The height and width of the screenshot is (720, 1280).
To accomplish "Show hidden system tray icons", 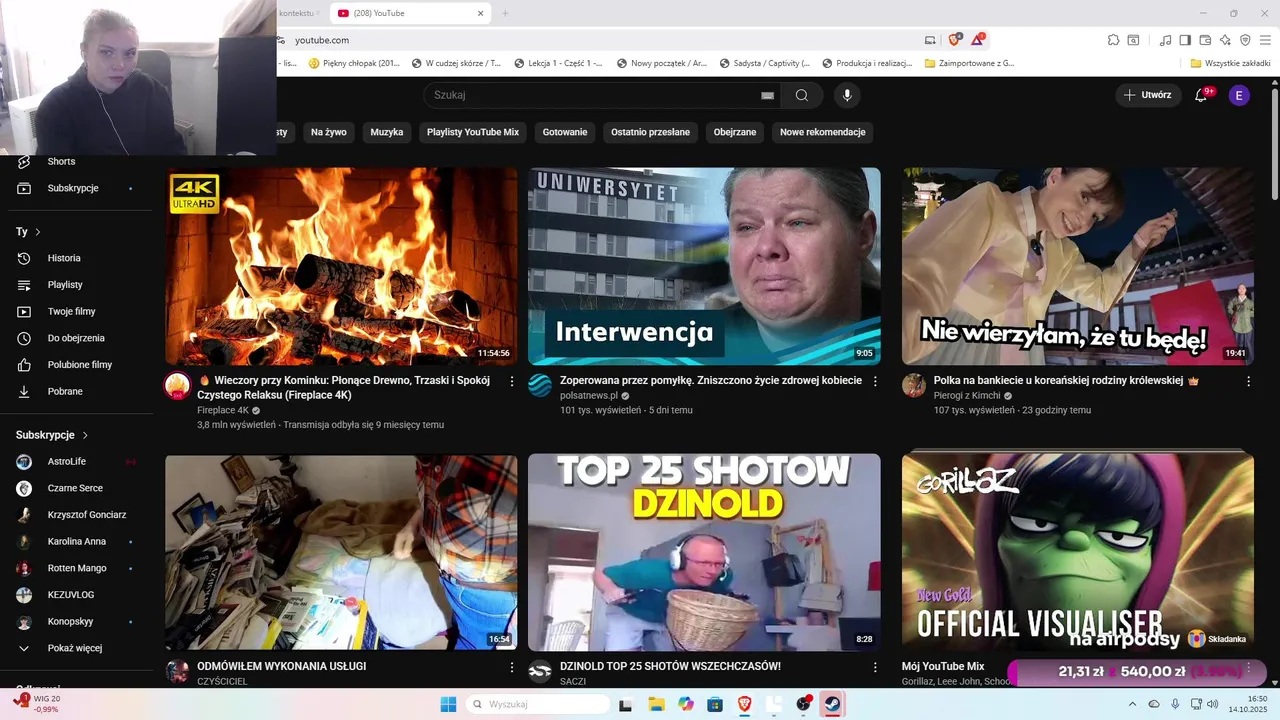I will 1132,704.
